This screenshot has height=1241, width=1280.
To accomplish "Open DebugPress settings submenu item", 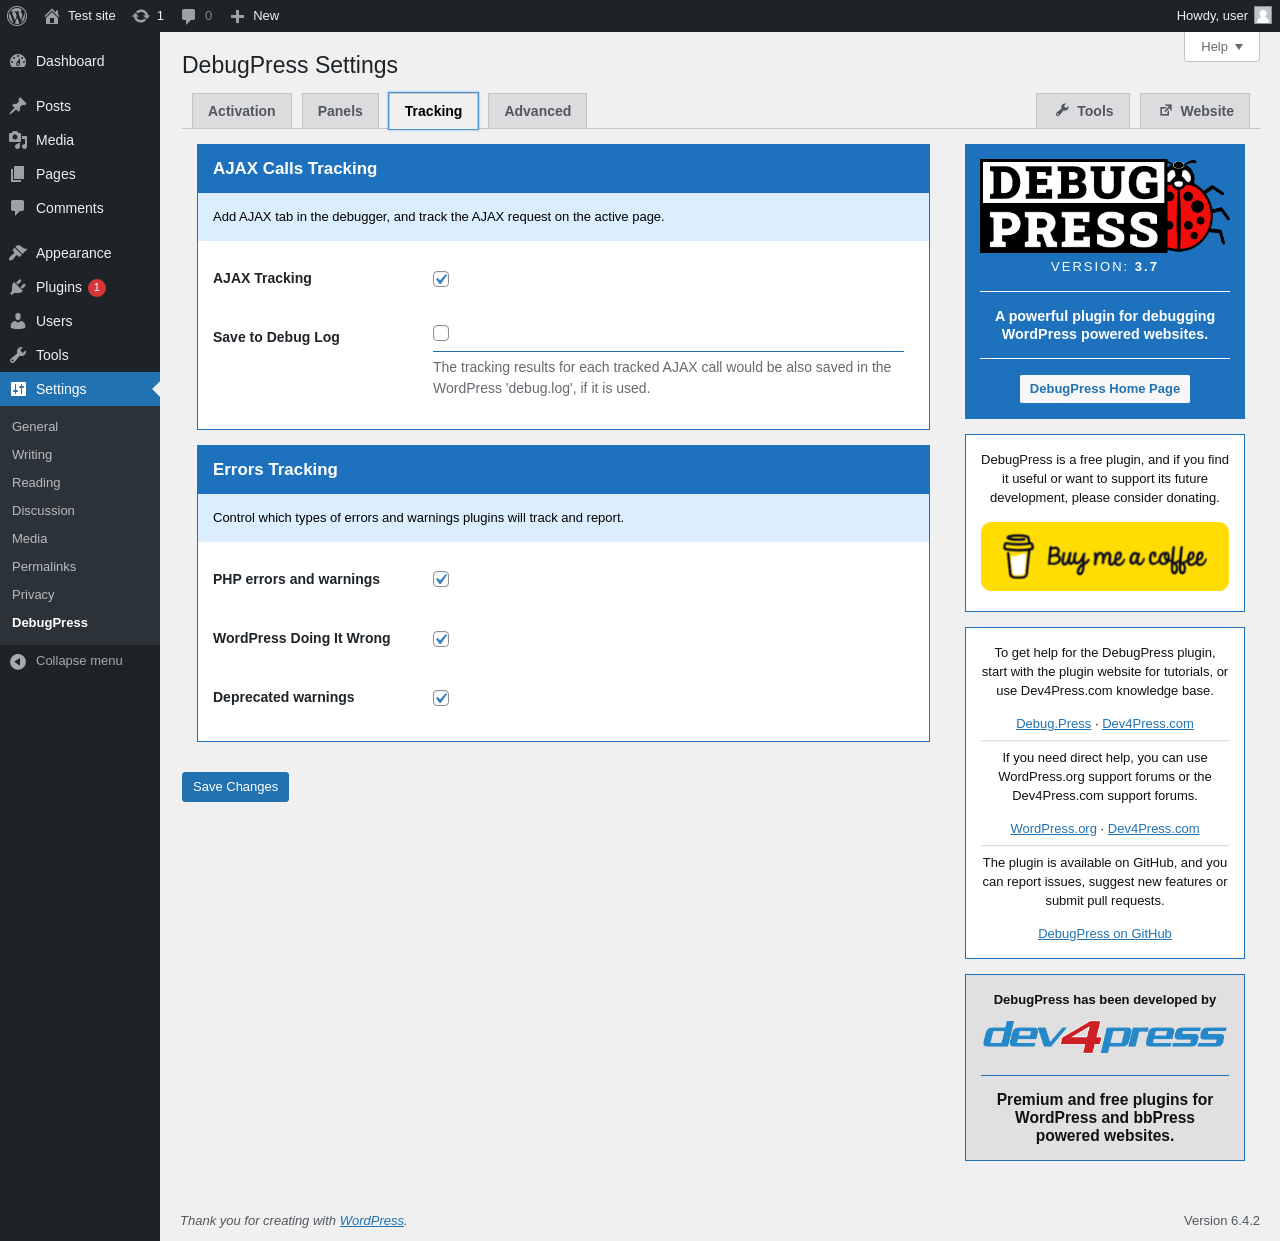I will click(50, 622).
